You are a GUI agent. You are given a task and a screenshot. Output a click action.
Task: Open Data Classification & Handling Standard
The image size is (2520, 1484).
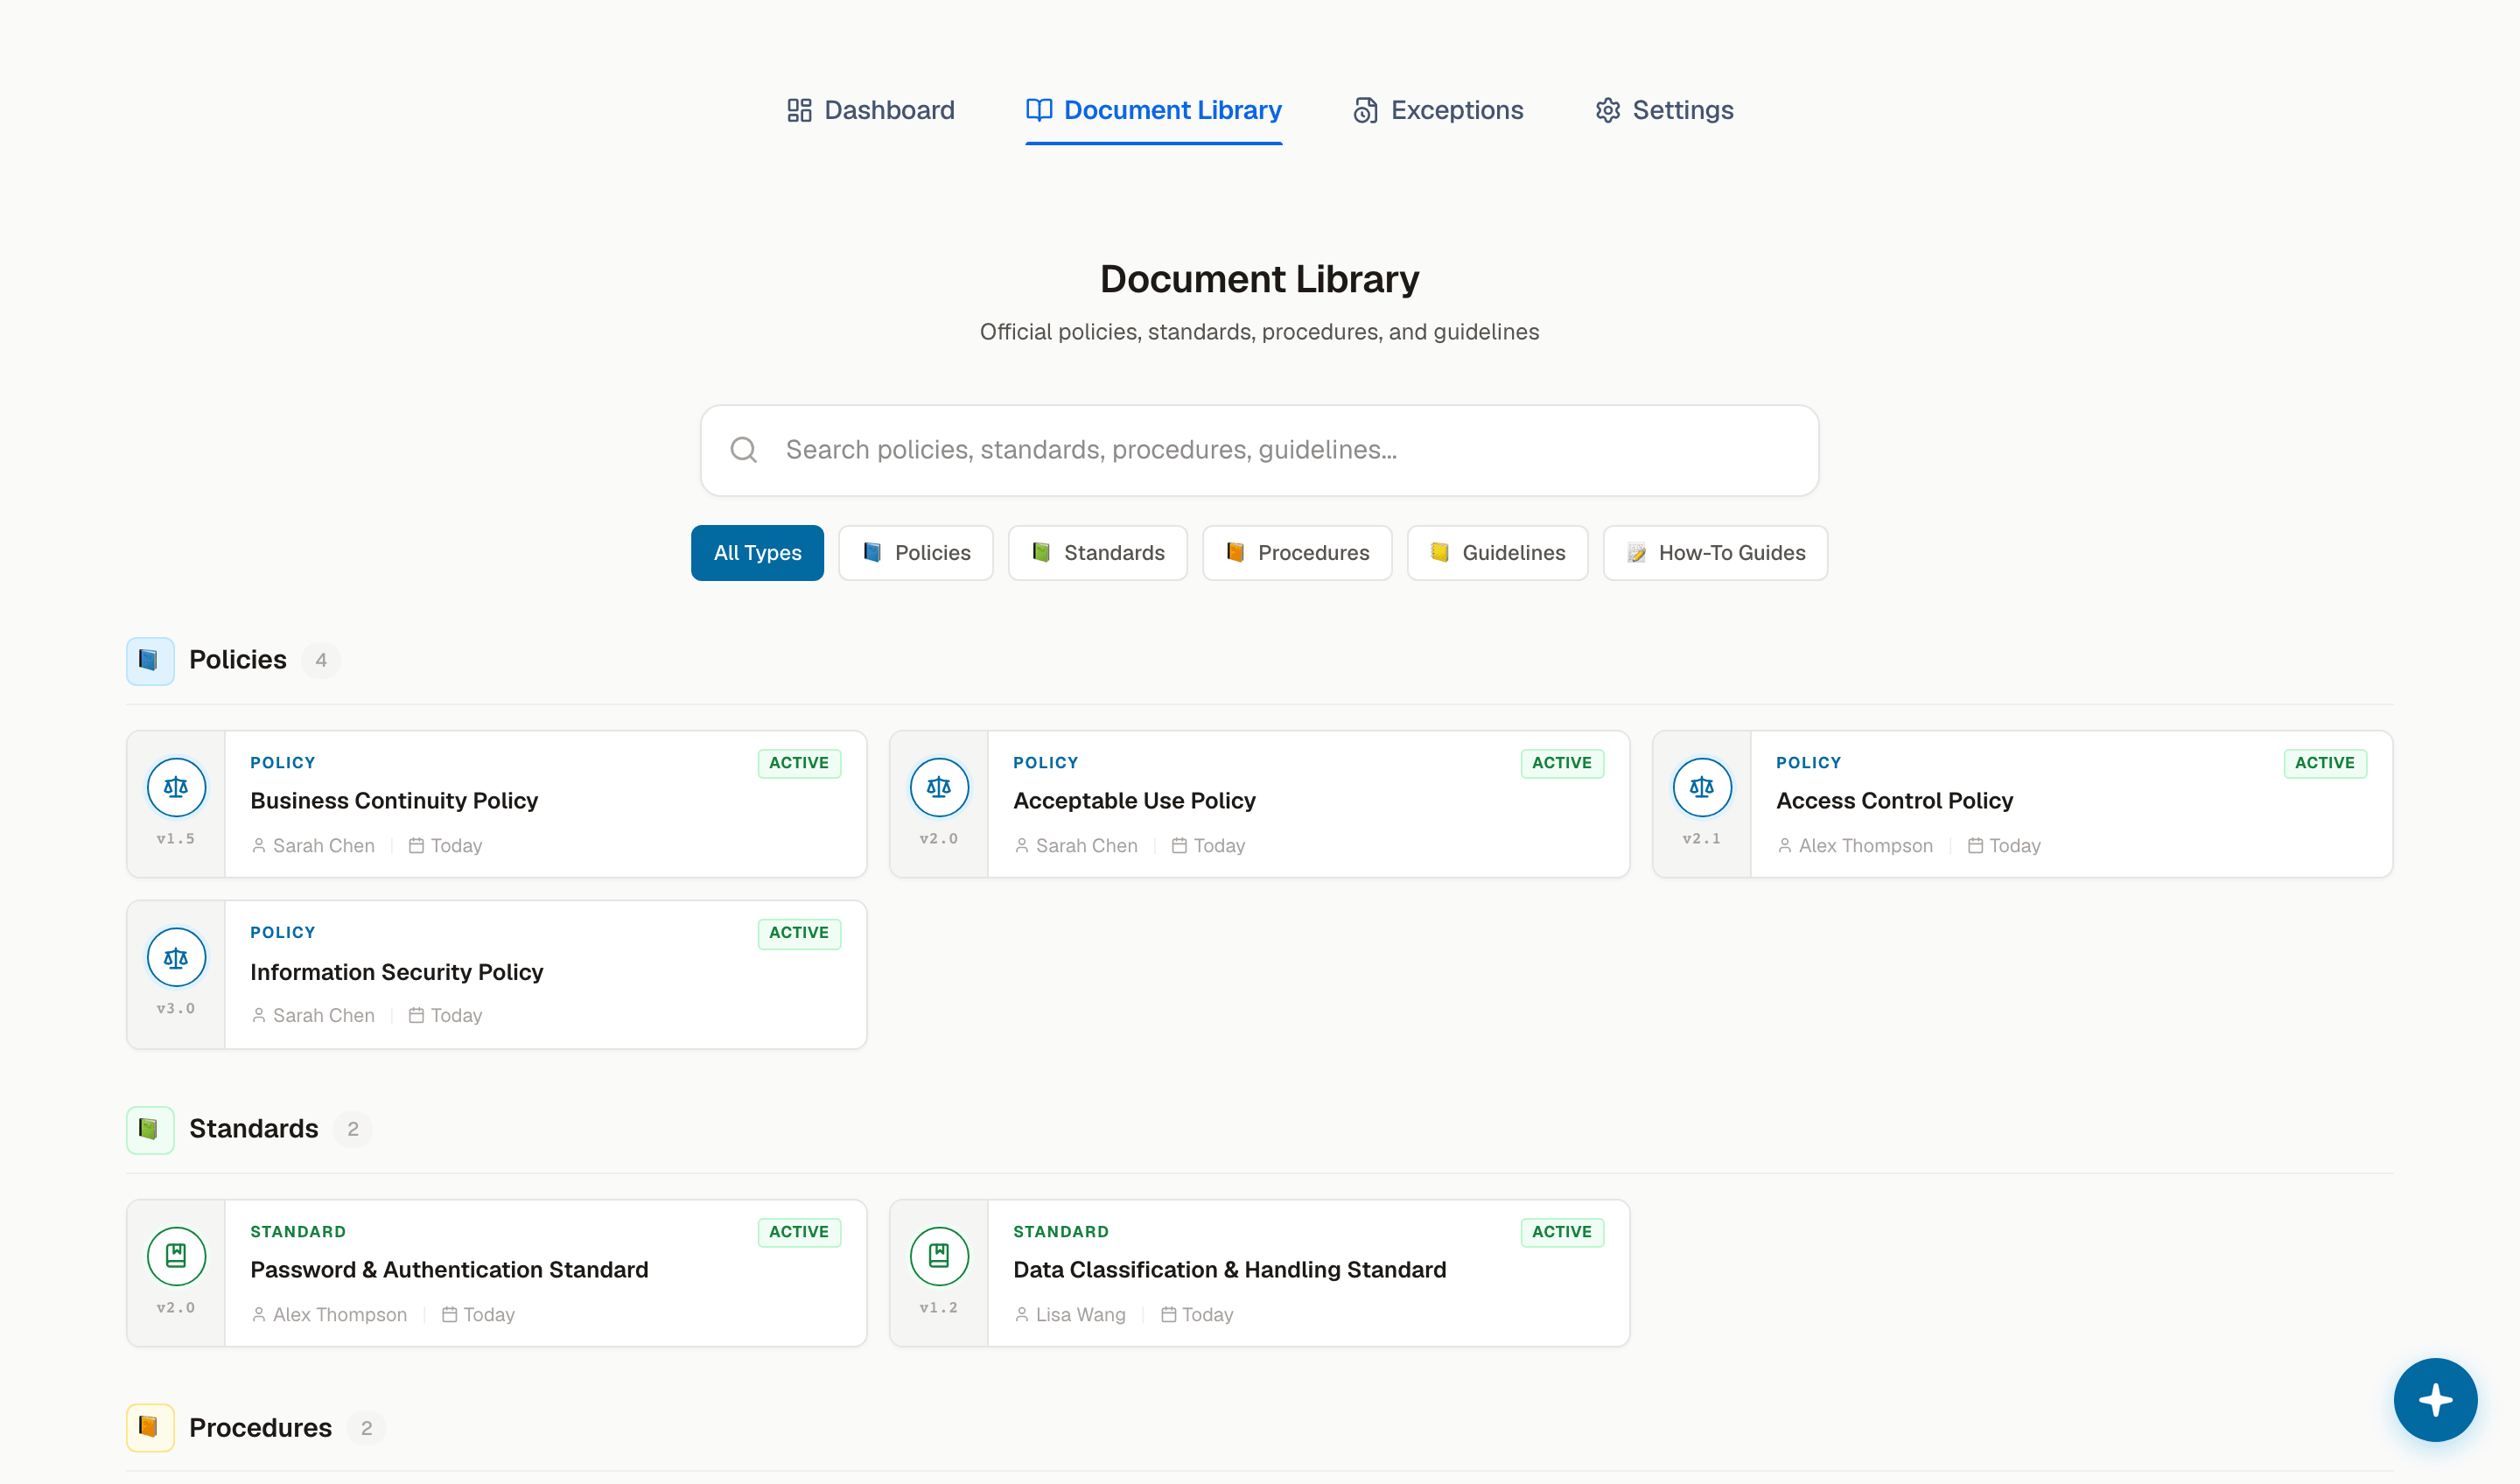pos(1259,1273)
